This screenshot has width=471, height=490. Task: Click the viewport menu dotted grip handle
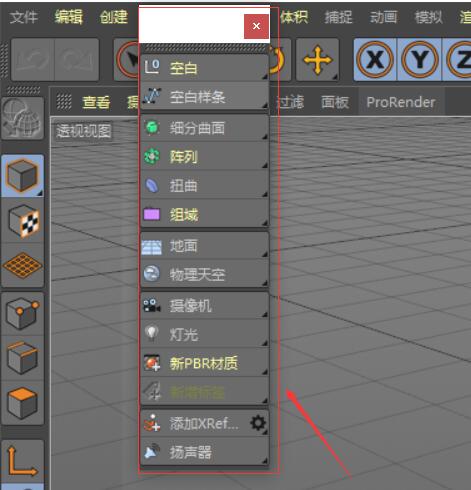pyautogui.click(x=64, y=102)
